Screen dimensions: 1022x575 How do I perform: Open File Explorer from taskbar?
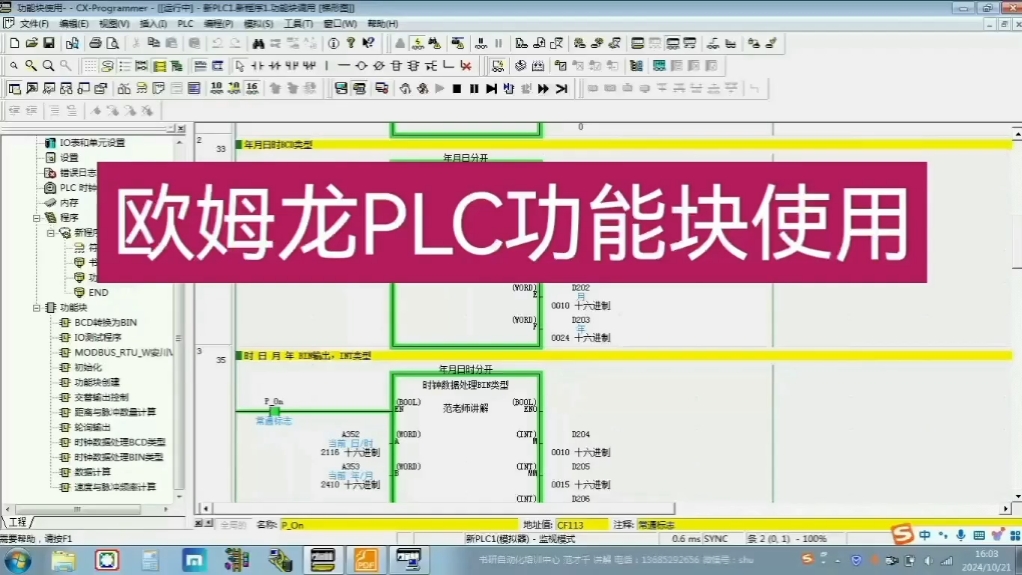pyautogui.click(x=63, y=560)
